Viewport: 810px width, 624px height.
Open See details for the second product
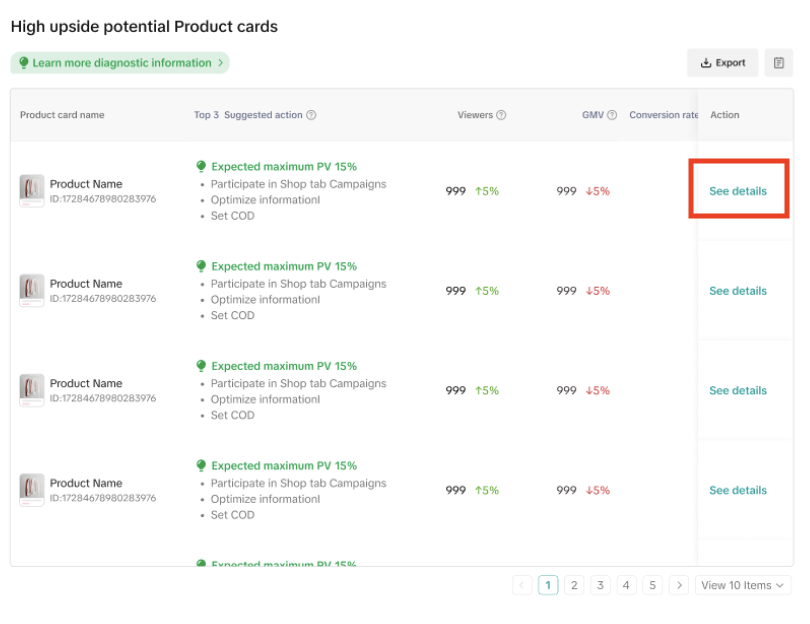point(738,291)
